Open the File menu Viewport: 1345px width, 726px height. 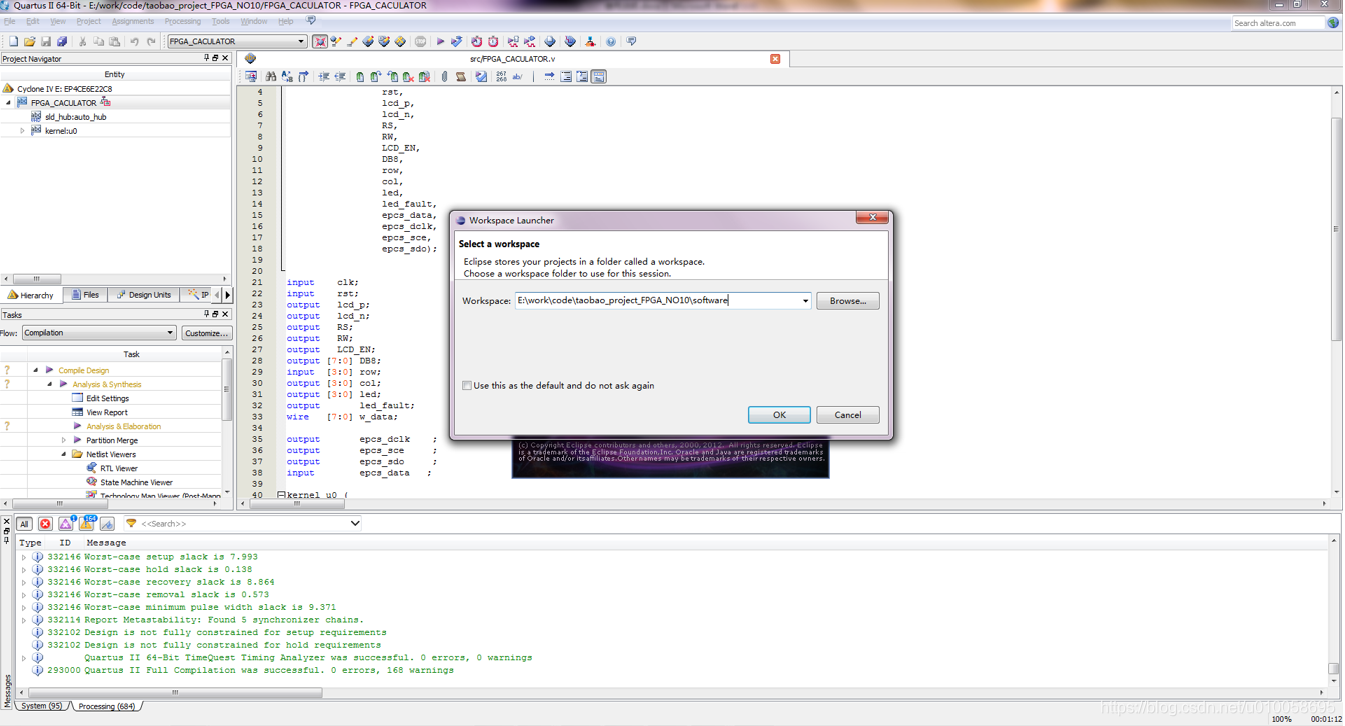(x=9, y=21)
